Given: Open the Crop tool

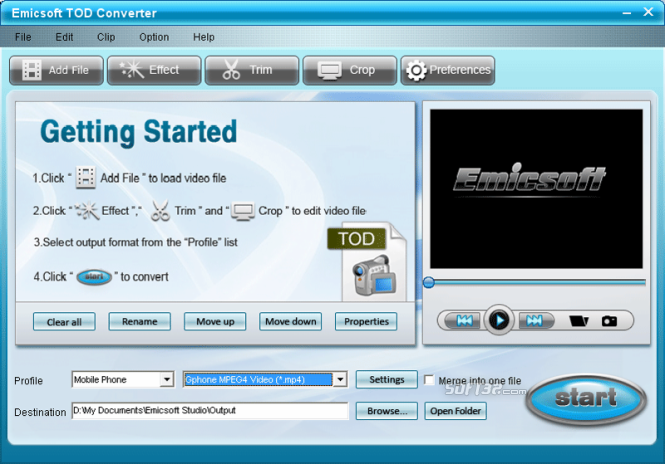Looking at the screenshot, I should (350, 70).
